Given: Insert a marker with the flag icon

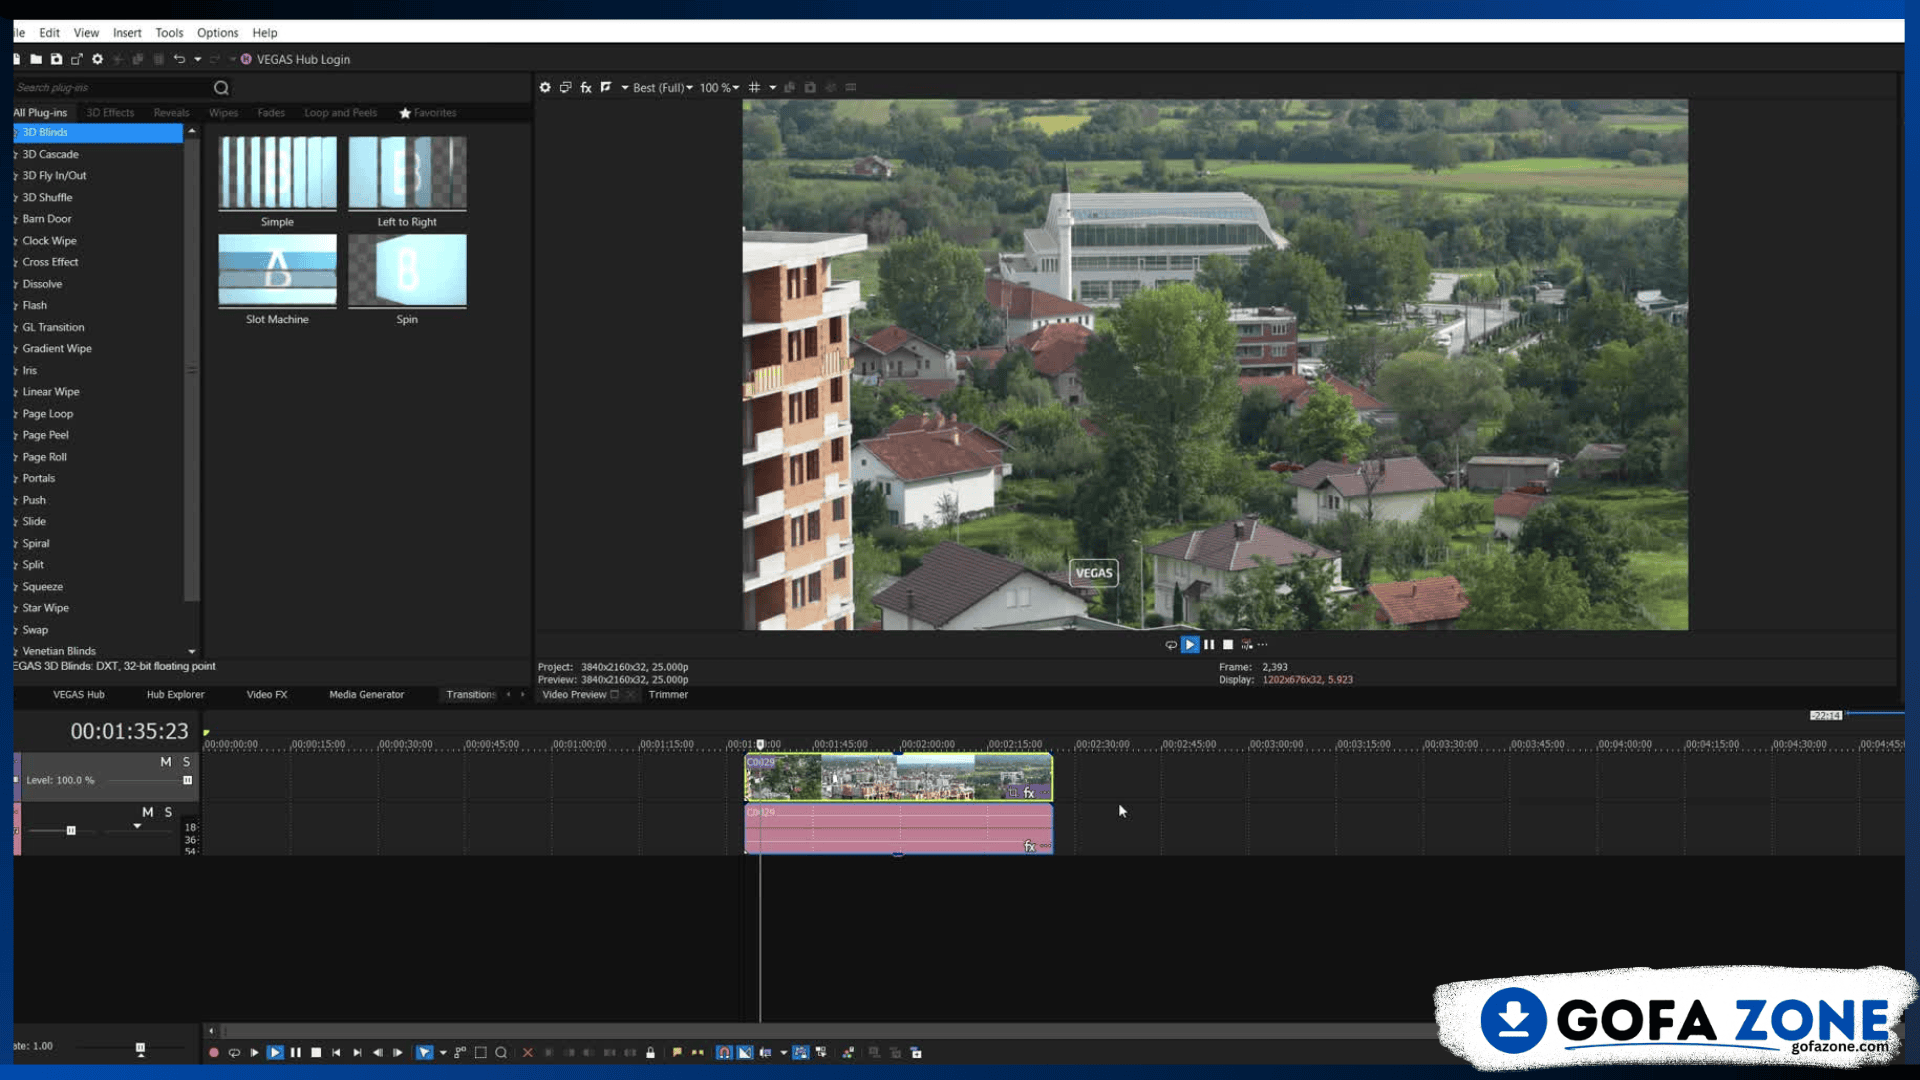Looking at the screenshot, I should [677, 1053].
